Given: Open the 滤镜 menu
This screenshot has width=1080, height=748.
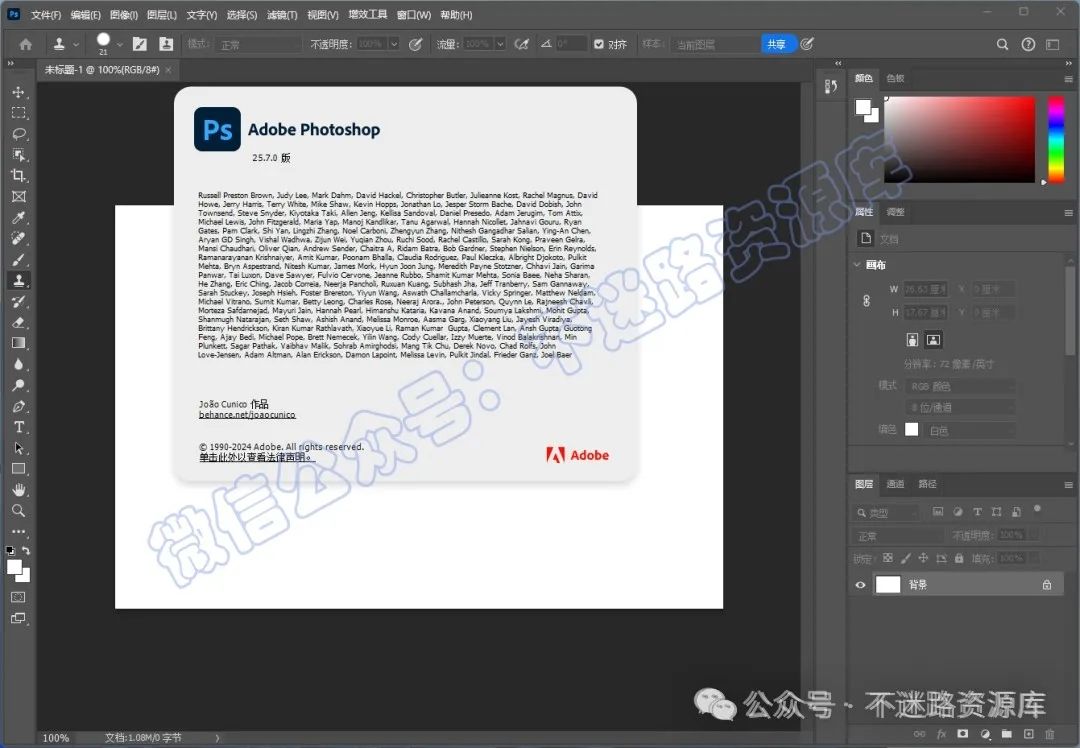Looking at the screenshot, I should tap(282, 14).
